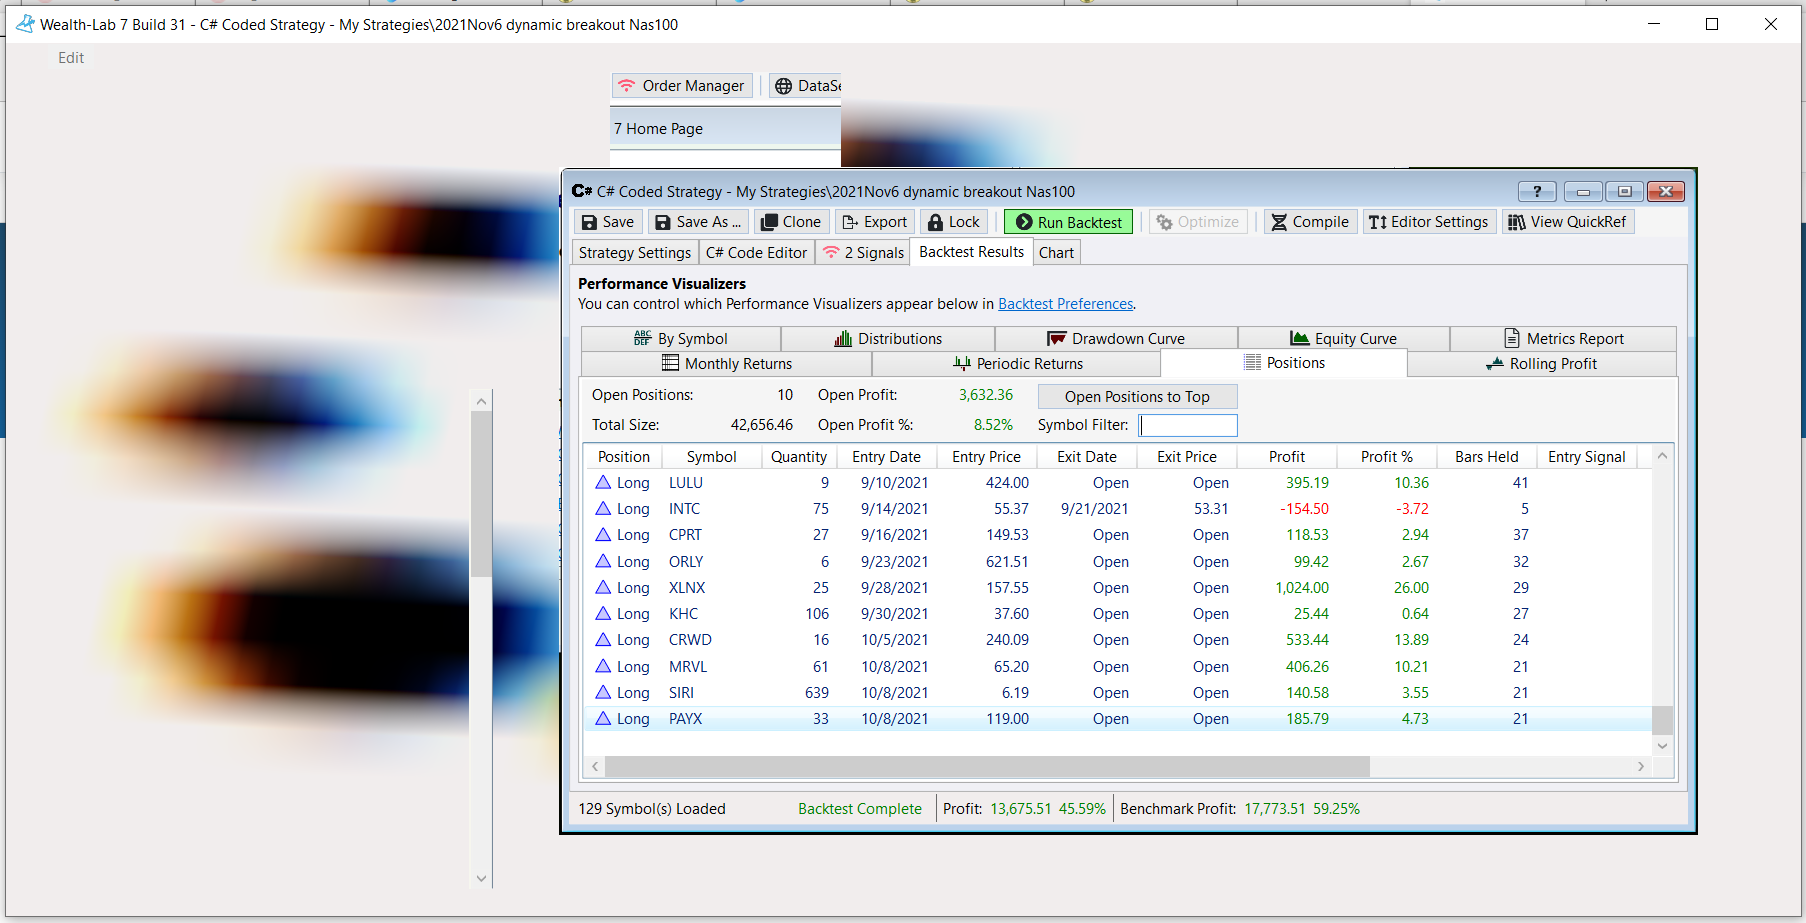This screenshot has width=1806, height=923.
Task: Click Run Backtest
Action: pyautogui.click(x=1068, y=222)
